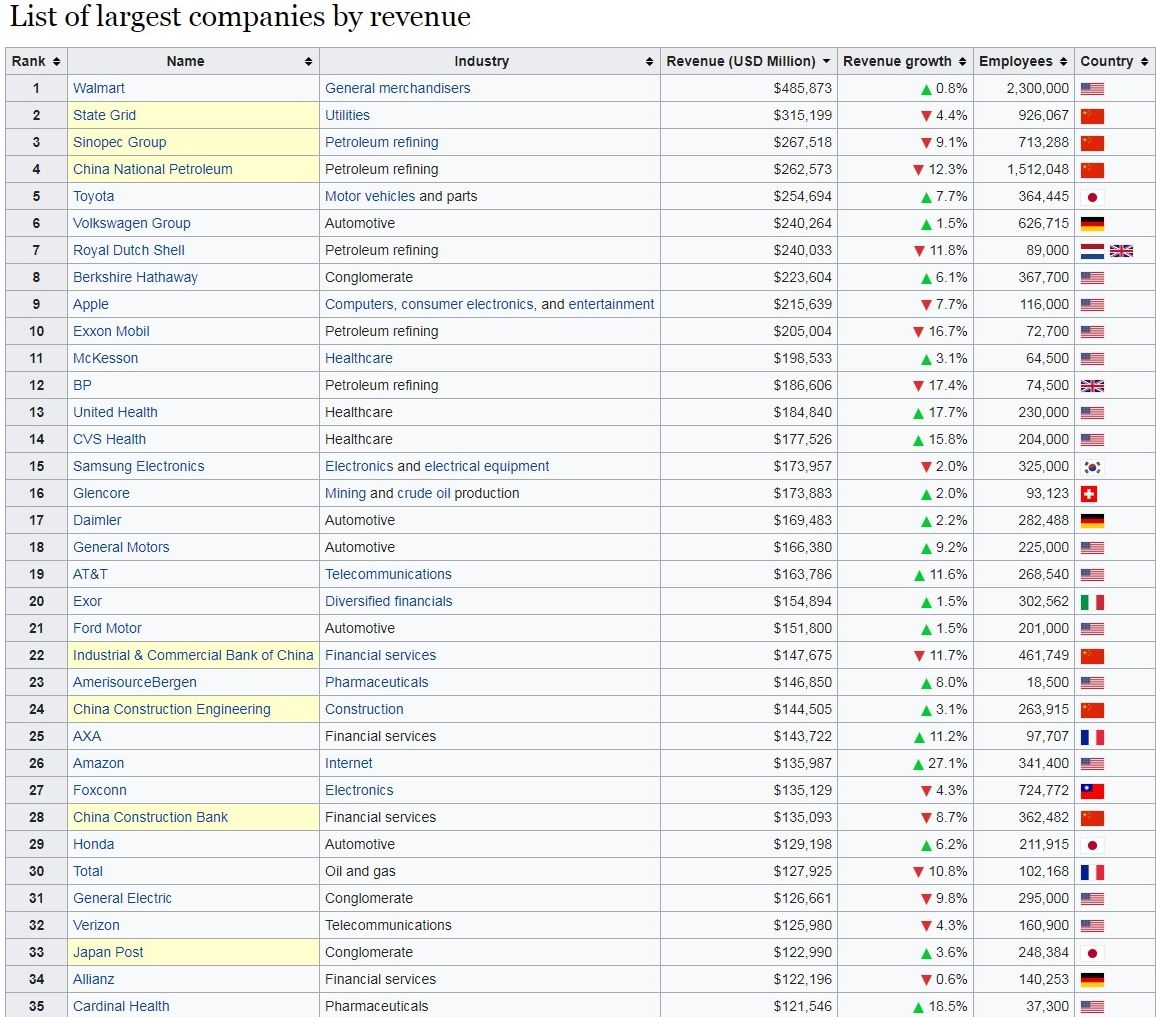Sort by Industry column sort arrows
1156x1017 pixels.
tap(649, 61)
